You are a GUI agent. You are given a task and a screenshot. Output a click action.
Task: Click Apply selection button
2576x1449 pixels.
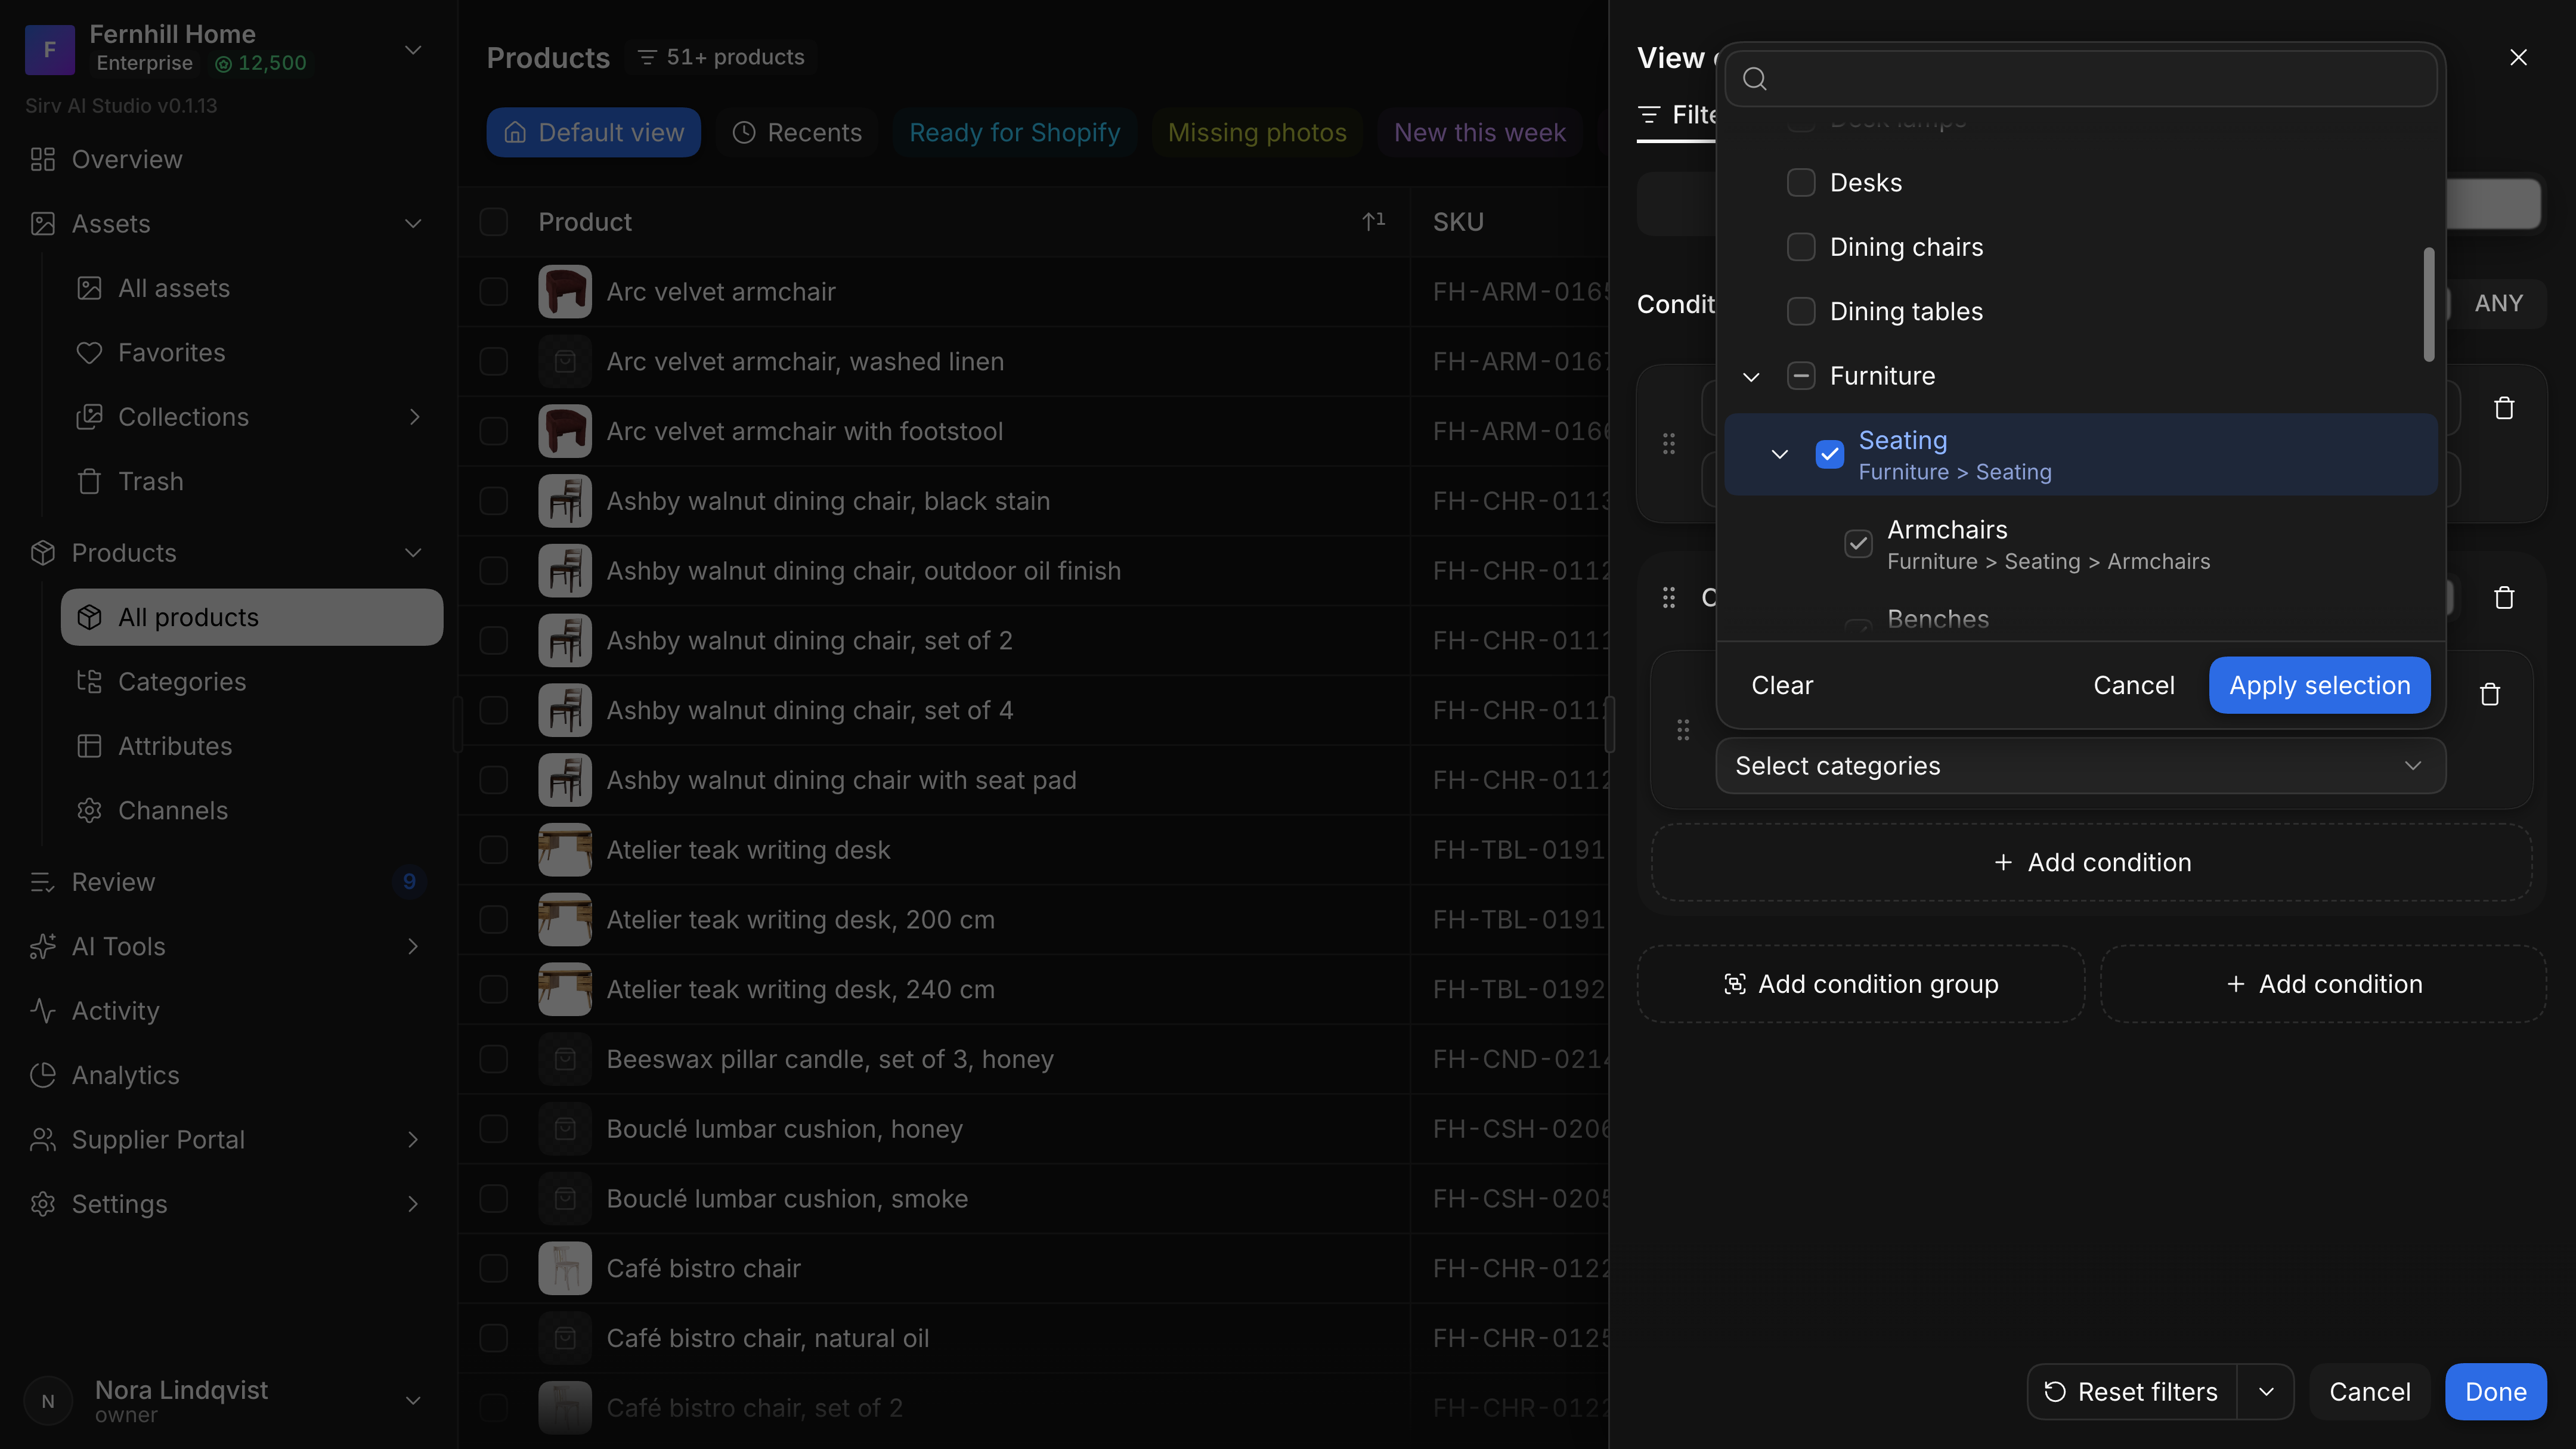(2320, 685)
